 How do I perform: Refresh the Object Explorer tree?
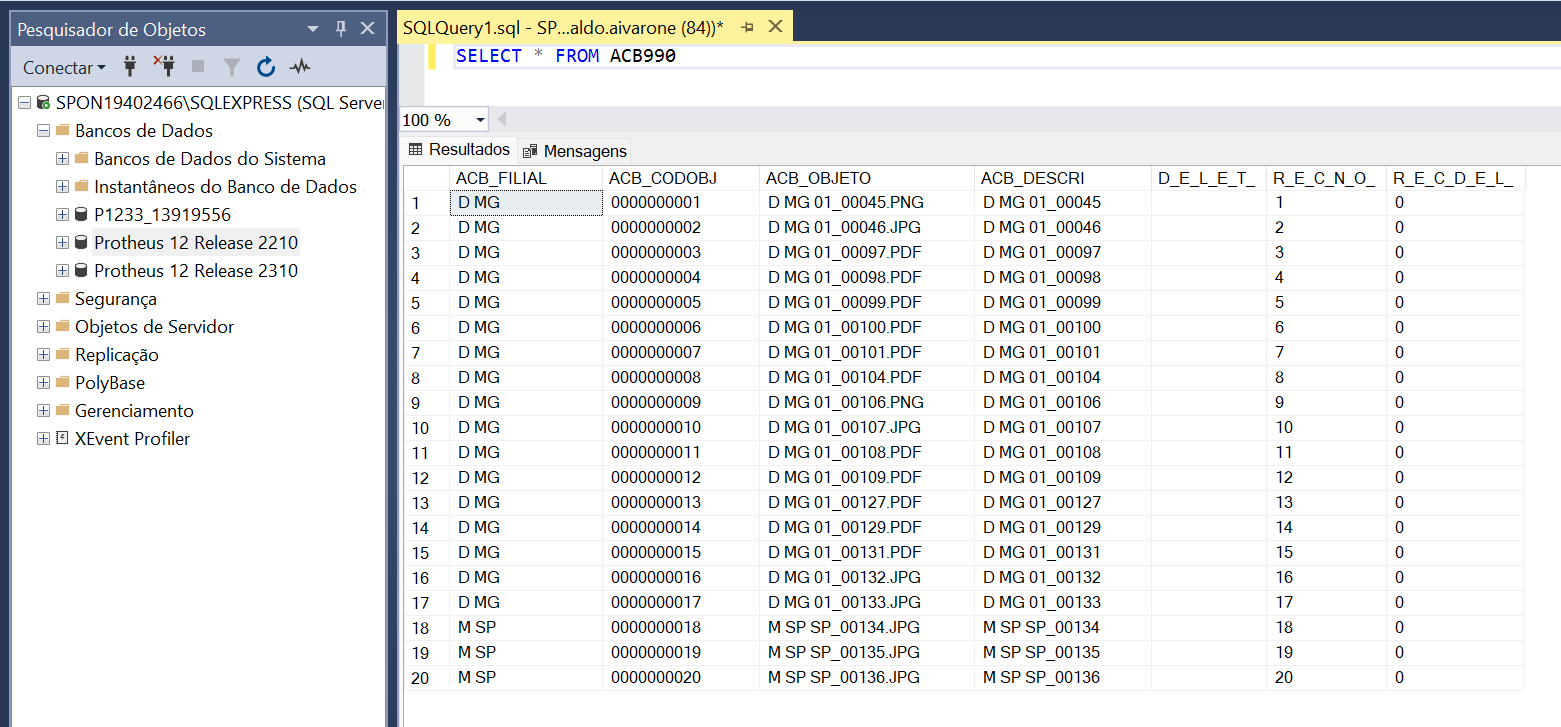pos(266,67)
